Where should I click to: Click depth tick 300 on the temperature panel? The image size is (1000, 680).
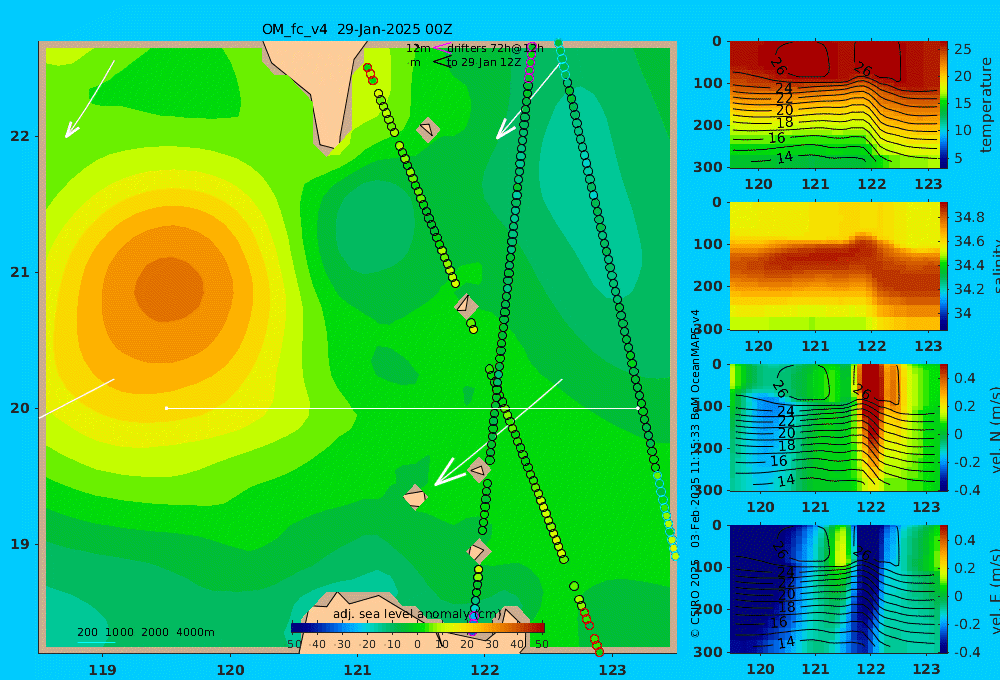(x=708, y=166)
